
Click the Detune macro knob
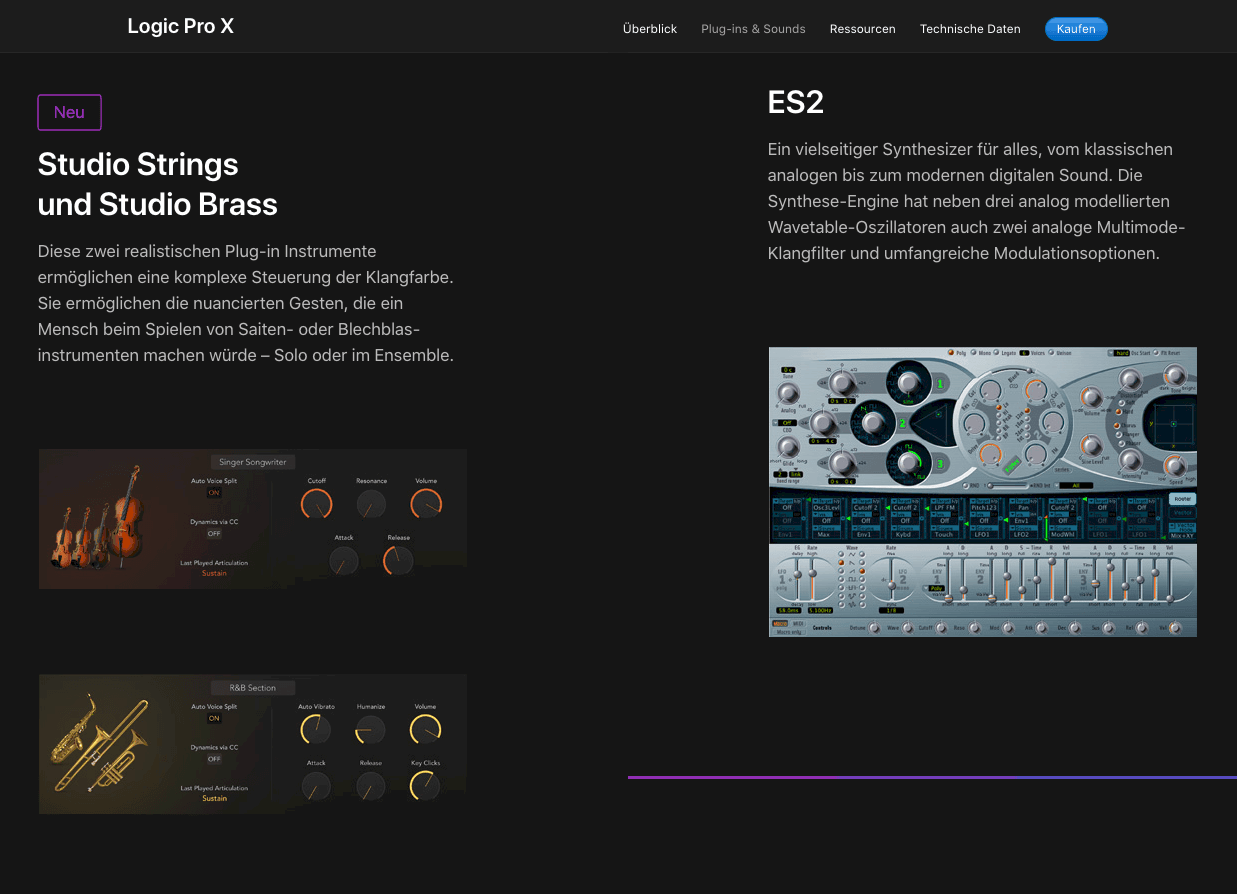coord(874,628)
